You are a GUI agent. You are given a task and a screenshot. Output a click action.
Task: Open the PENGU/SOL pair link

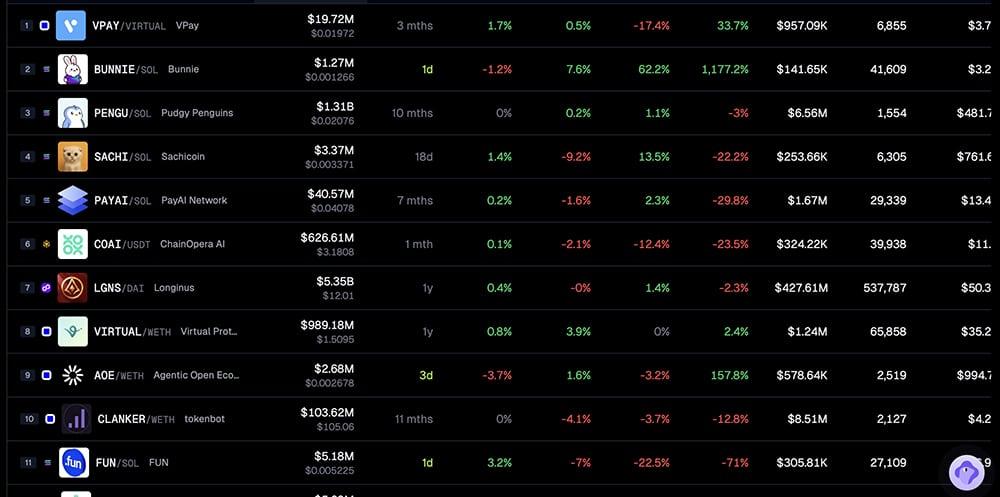coord(122,113)
